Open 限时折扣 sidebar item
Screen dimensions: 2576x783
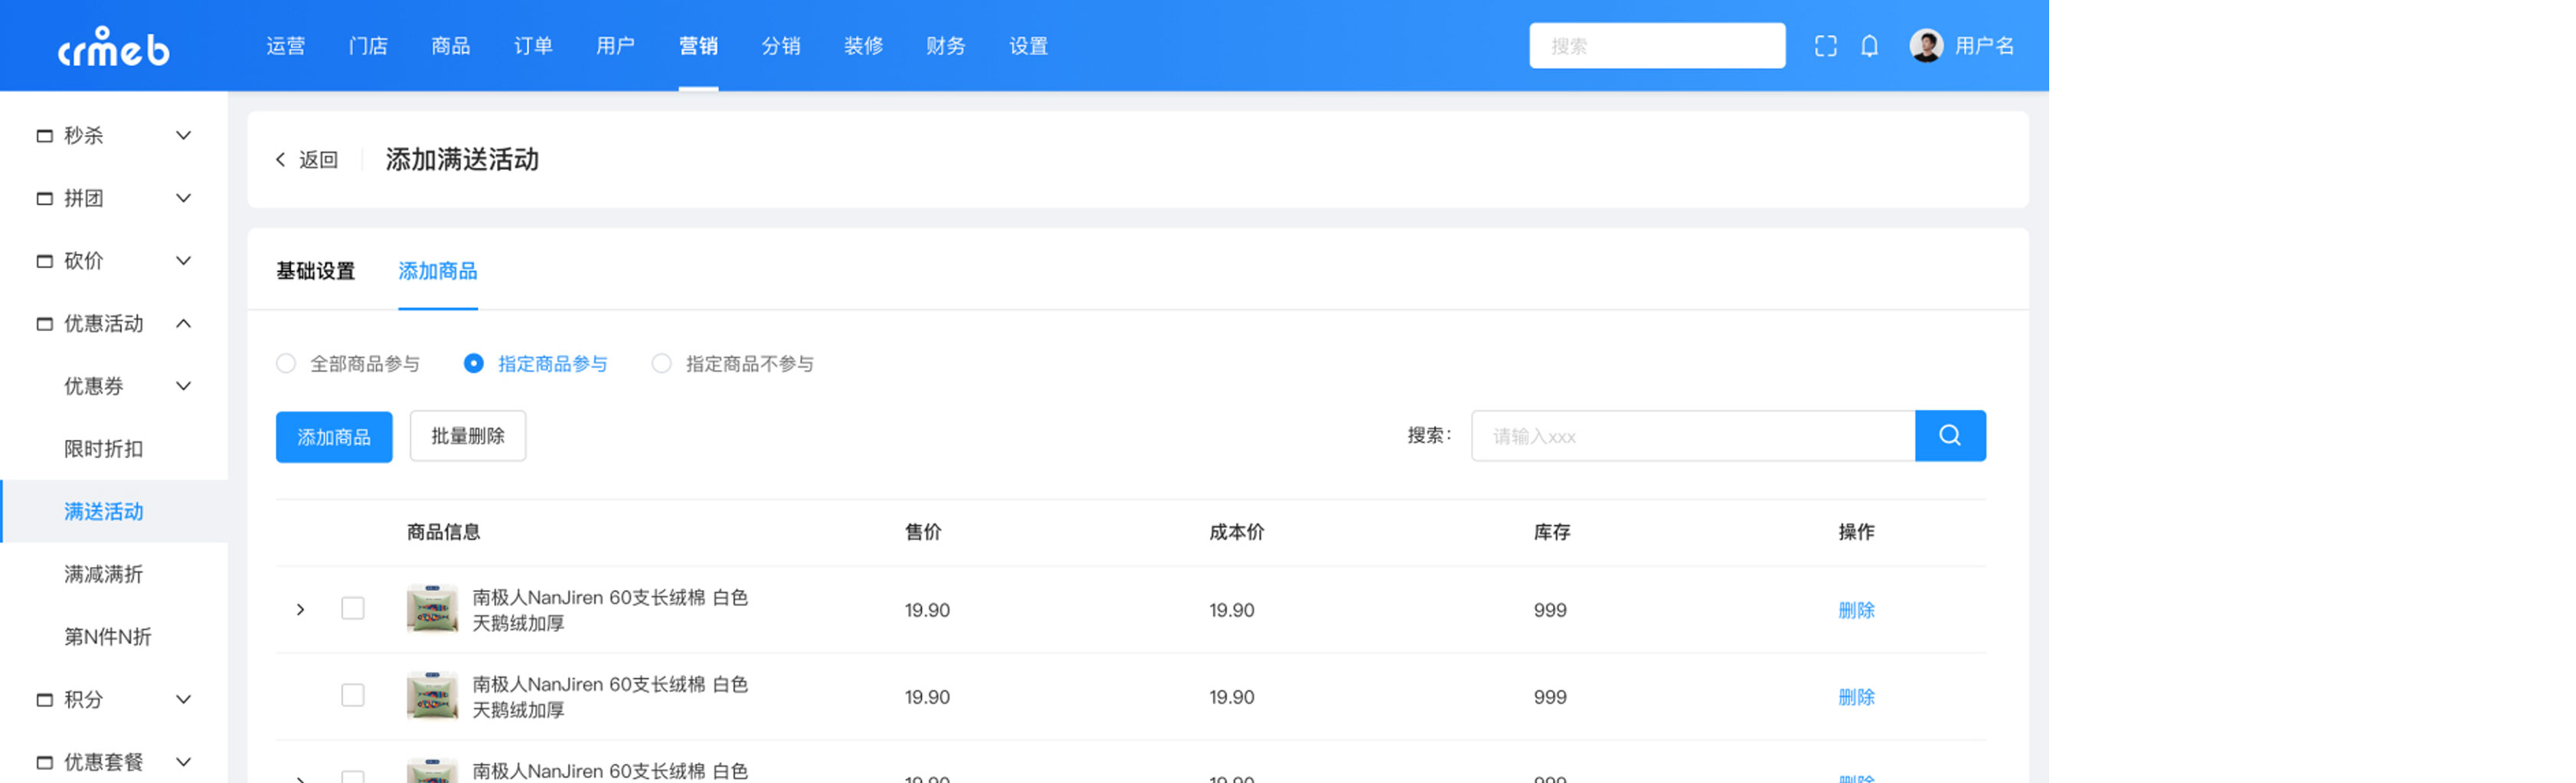click(x=104, y=449)
